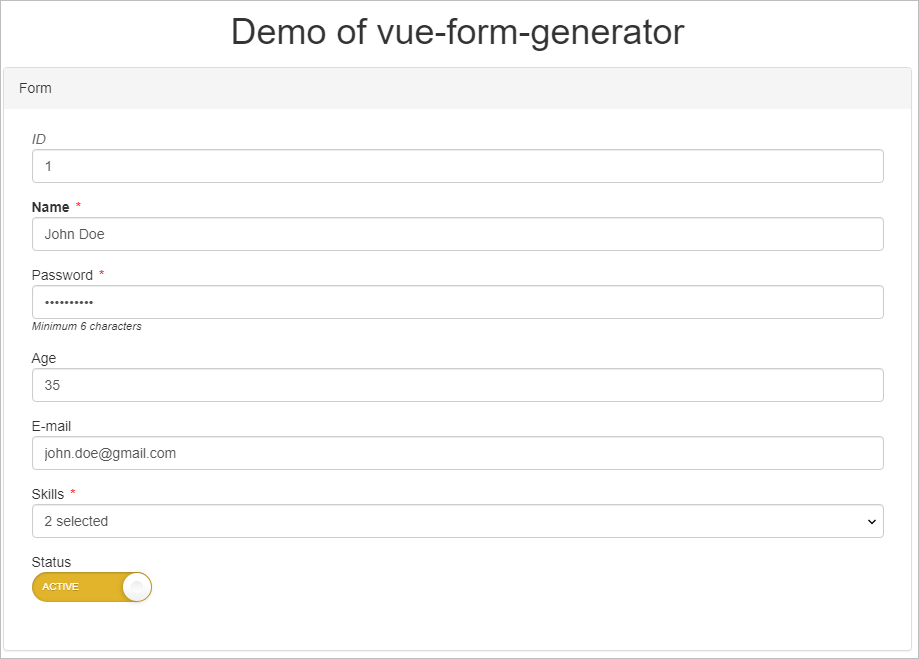The width and height of the screenshot is (919, 659).
Task: Click the Password label text
Action: pos(62,275)
